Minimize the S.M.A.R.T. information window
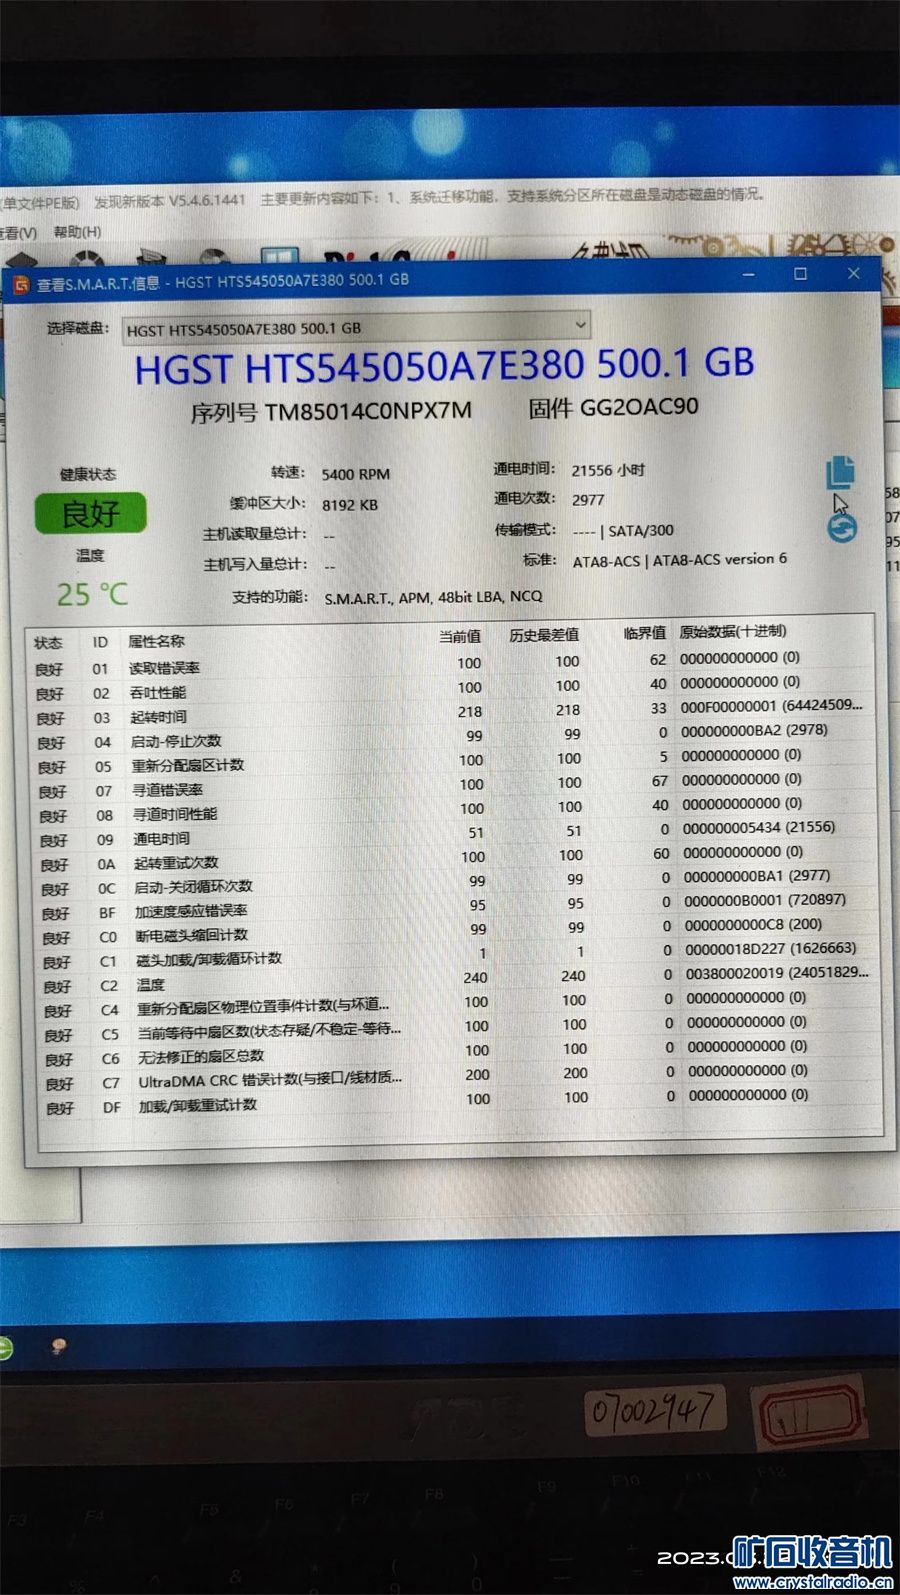Screen dimensions: 900x1595 [x=749, y=275]
